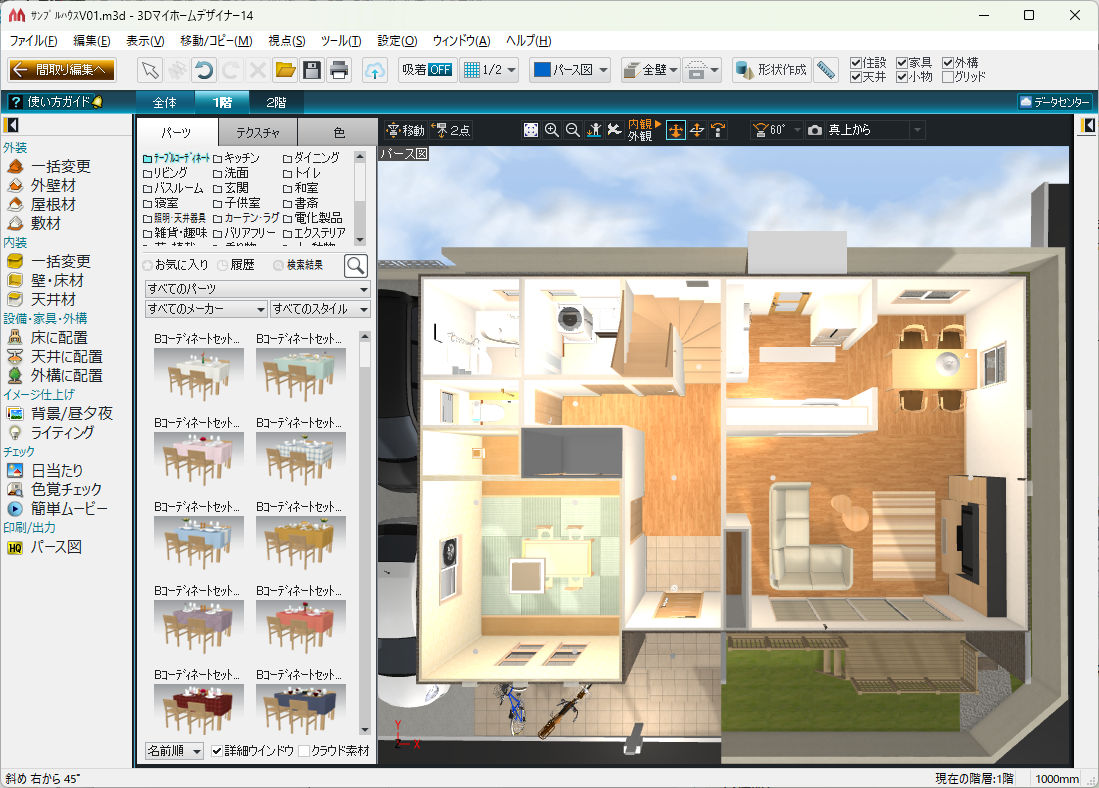The width and height of the screenshot is (1099, 788).
Task: Open the parts search magnifier icon
Action: (356, 265)
